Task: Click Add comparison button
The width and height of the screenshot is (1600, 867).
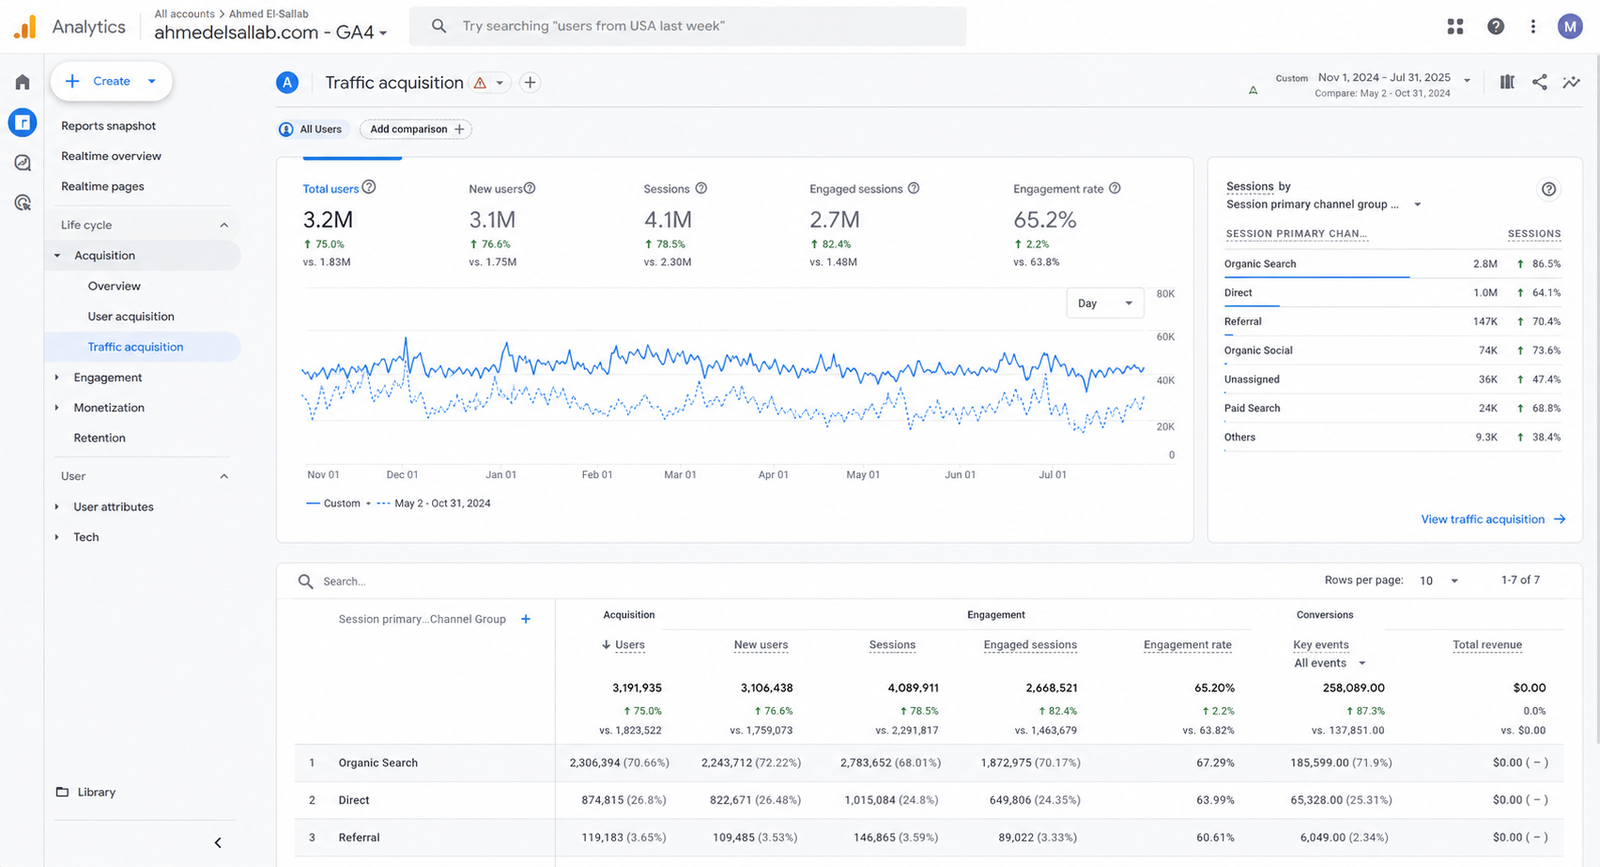Action: click(416, 129)
